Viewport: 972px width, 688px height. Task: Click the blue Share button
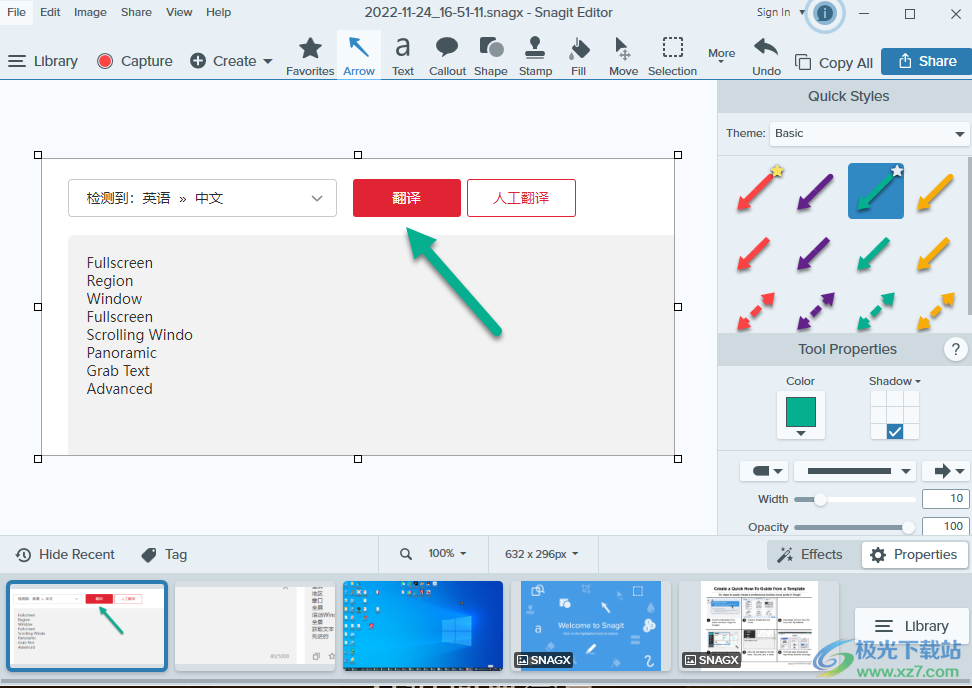(926, 61)
